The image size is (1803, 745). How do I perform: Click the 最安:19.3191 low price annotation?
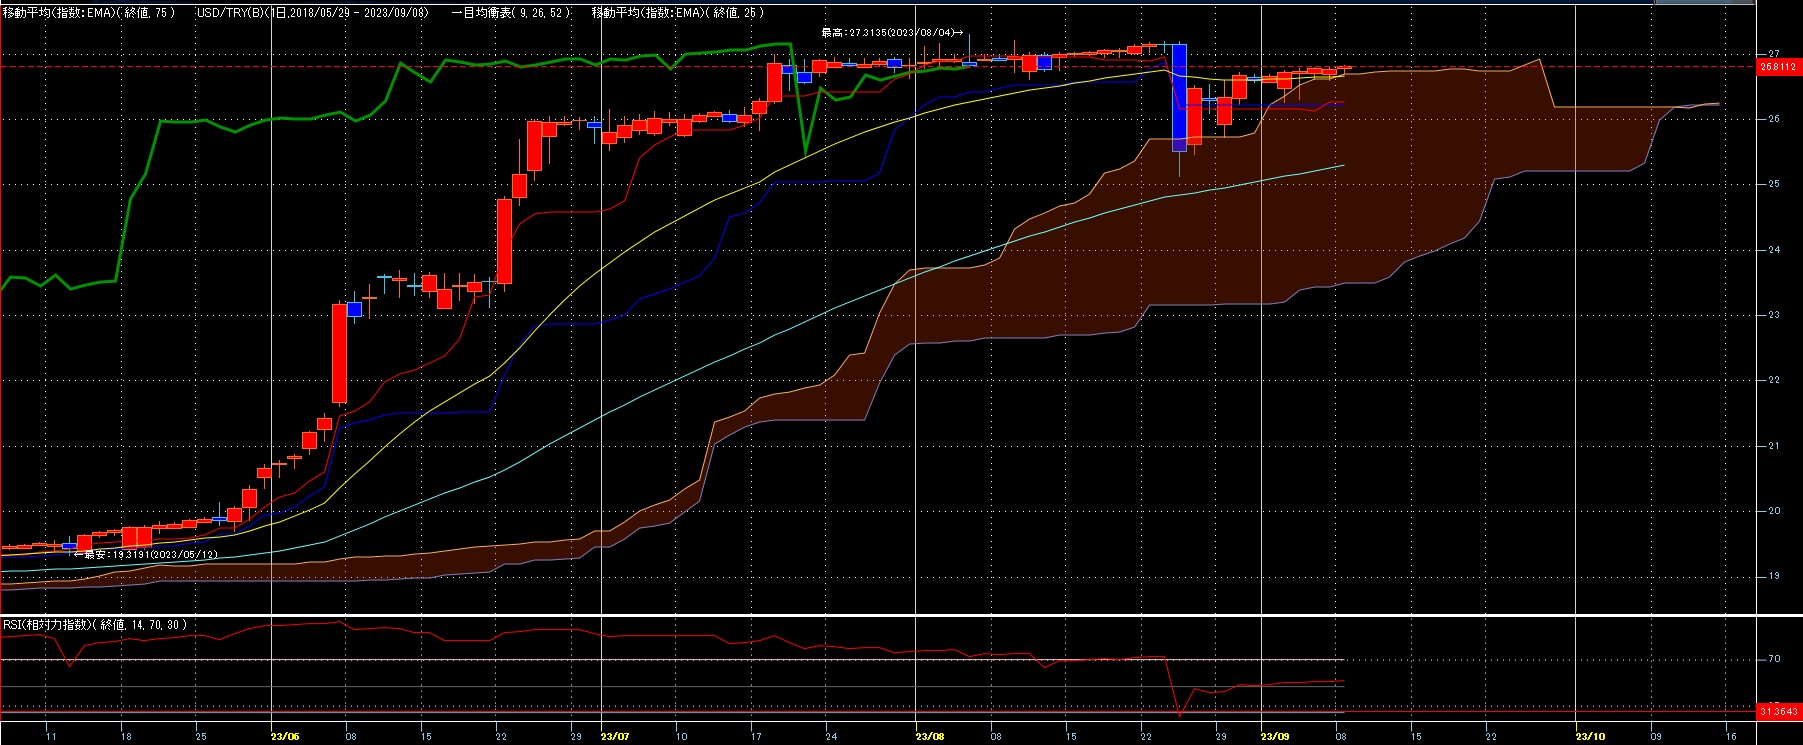tap(146, 553)
